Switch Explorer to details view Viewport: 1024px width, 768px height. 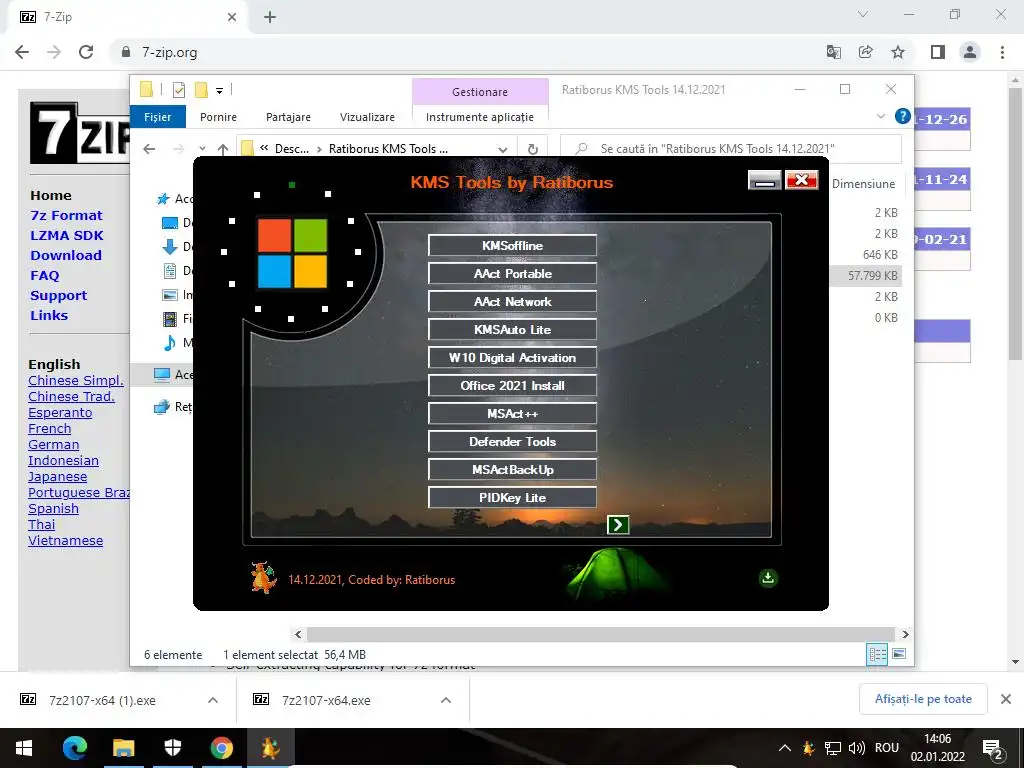pyautogui.click(x=877, y=654)
